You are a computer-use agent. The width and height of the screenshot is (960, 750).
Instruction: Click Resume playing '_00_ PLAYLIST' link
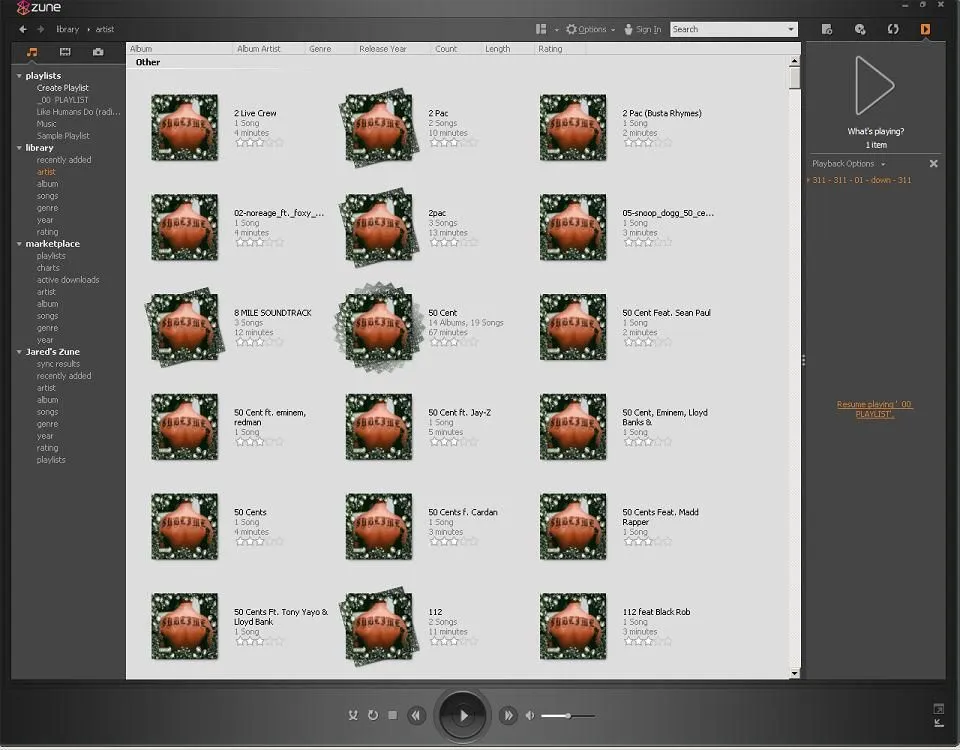point(874,409)
